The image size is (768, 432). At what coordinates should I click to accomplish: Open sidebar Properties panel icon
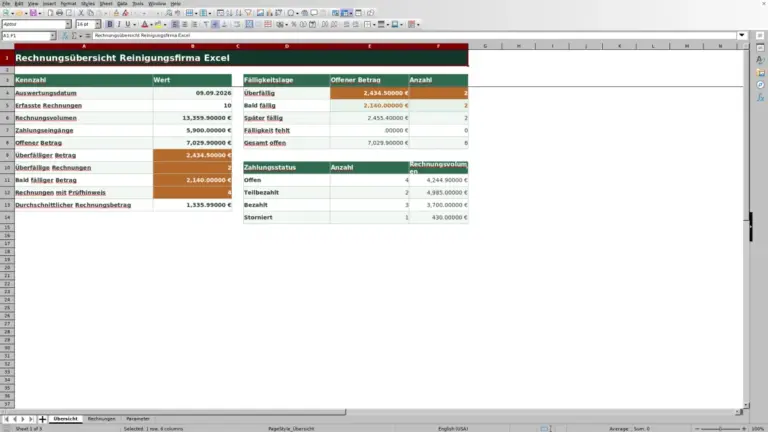pos(760,48)
